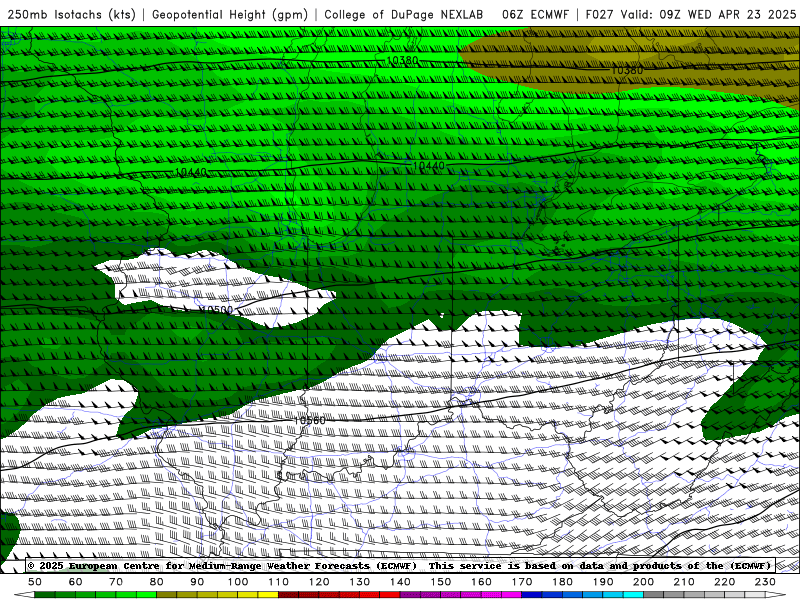Click the 160 value on the color scale
Screen dimensions: 800x600
(x=481, y=582)
